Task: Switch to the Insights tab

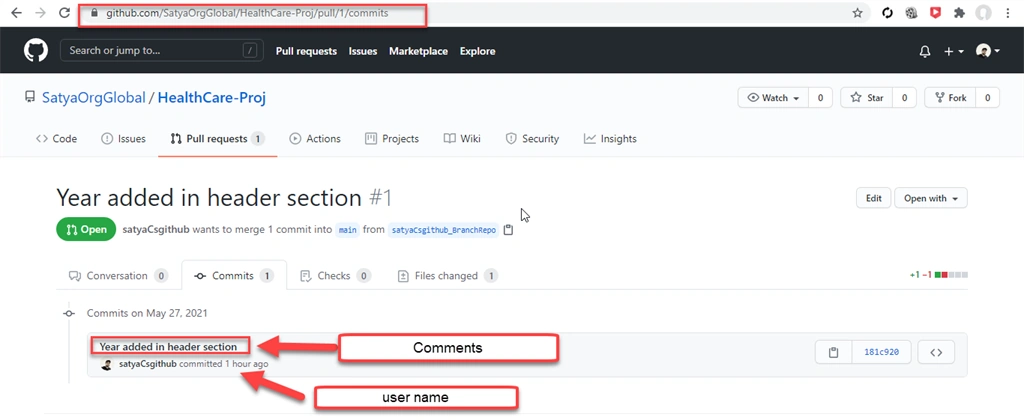Action: [x=610, y=138]
